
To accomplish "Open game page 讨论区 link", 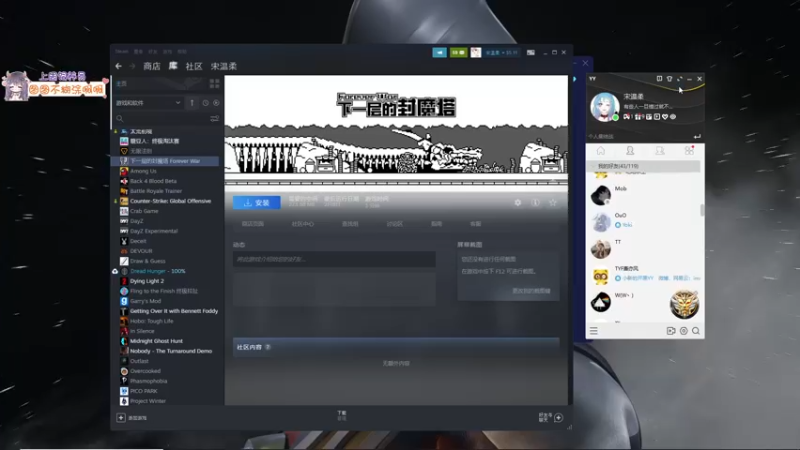I will (x=394, y=224).
